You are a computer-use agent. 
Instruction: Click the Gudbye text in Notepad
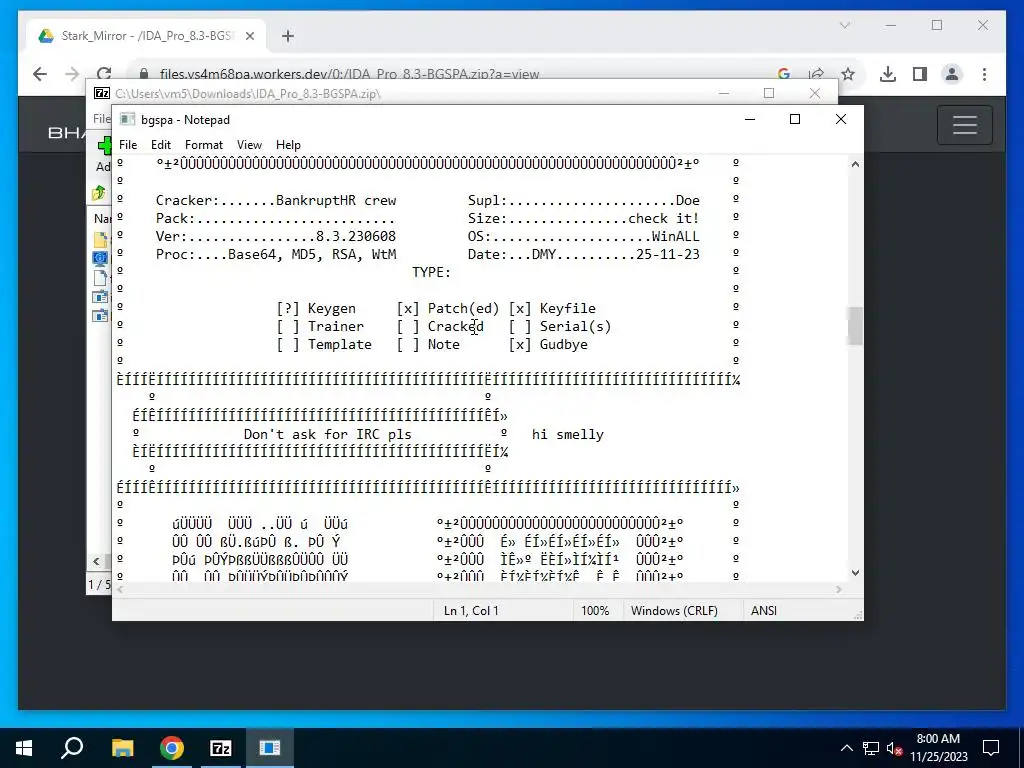pyautogui.click(x=564, y=345)
